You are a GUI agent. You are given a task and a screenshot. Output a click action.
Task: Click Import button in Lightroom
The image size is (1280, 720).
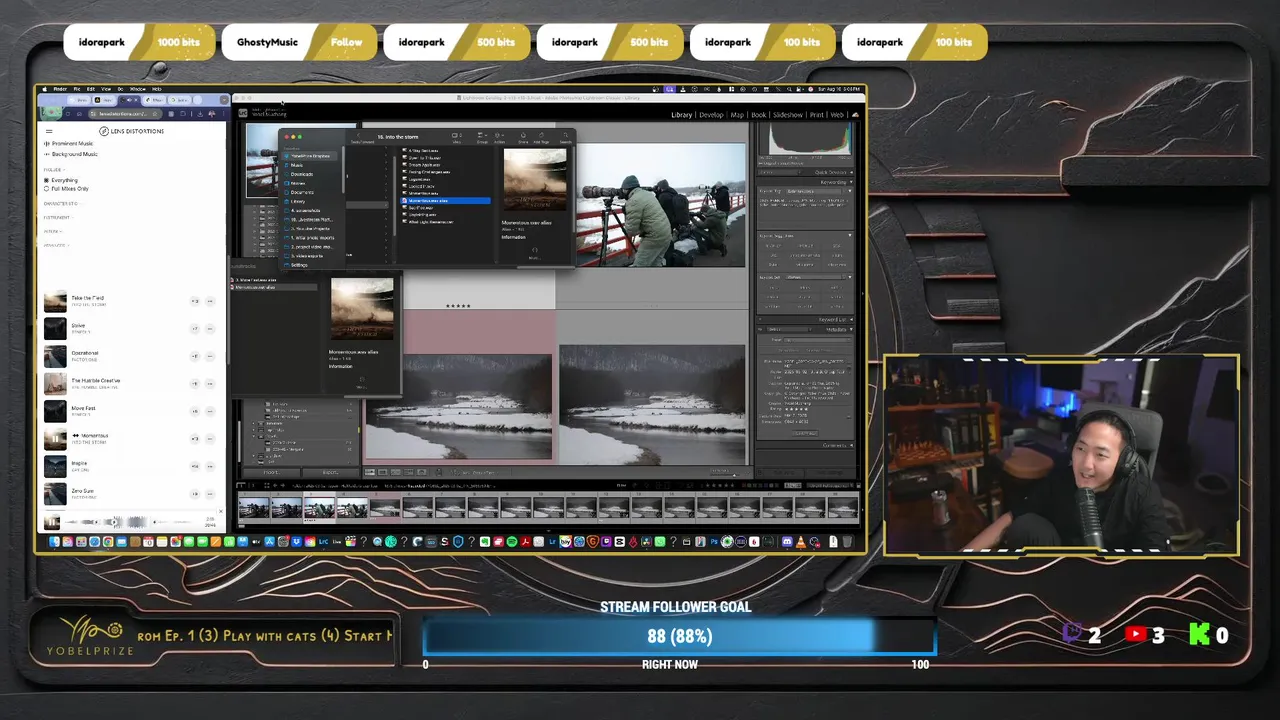pyautogui.click(x=271, y=472)
